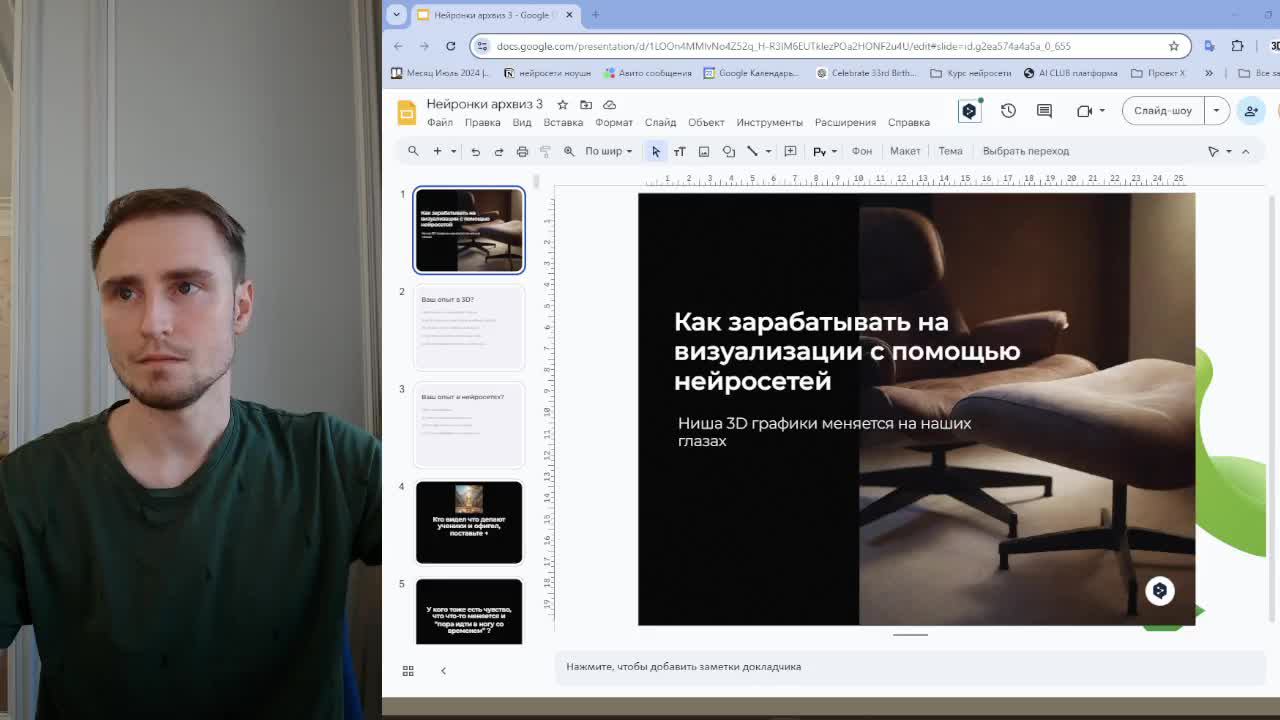This screenshot has height=720, width=1280.
Task: Insert an image using toolbar icon
Action: tap(704, 151)
